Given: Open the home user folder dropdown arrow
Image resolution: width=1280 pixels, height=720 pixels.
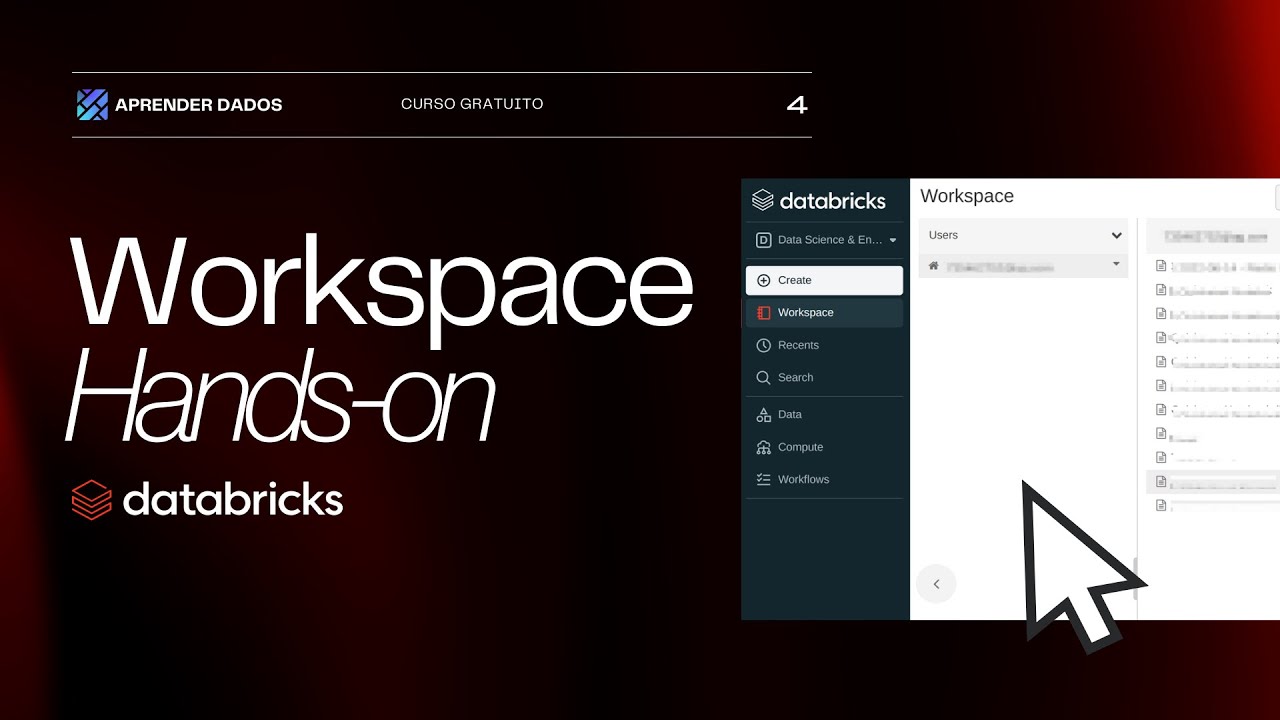Looking at the screenshot, I should (1116, 265).
